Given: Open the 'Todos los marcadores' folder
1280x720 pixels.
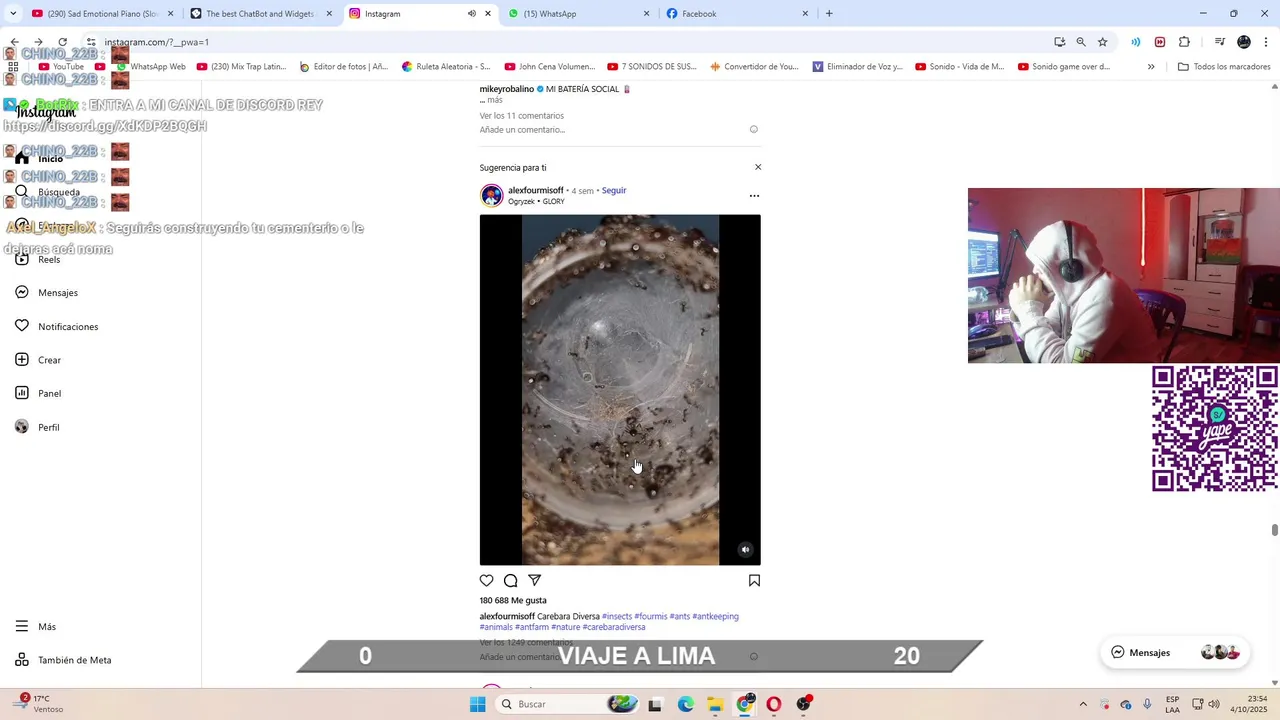Looking at the screenshot, I should (1224, 67).
